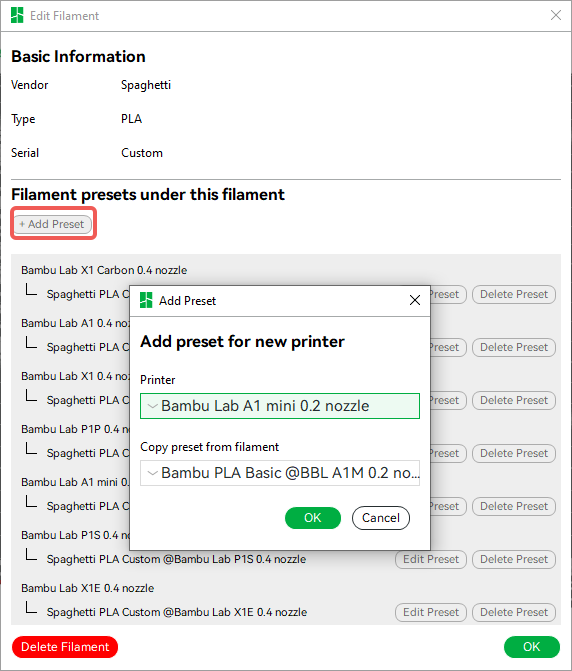
Task: Expand the Copy preset from filament dropdown
Action: (280, 473)
